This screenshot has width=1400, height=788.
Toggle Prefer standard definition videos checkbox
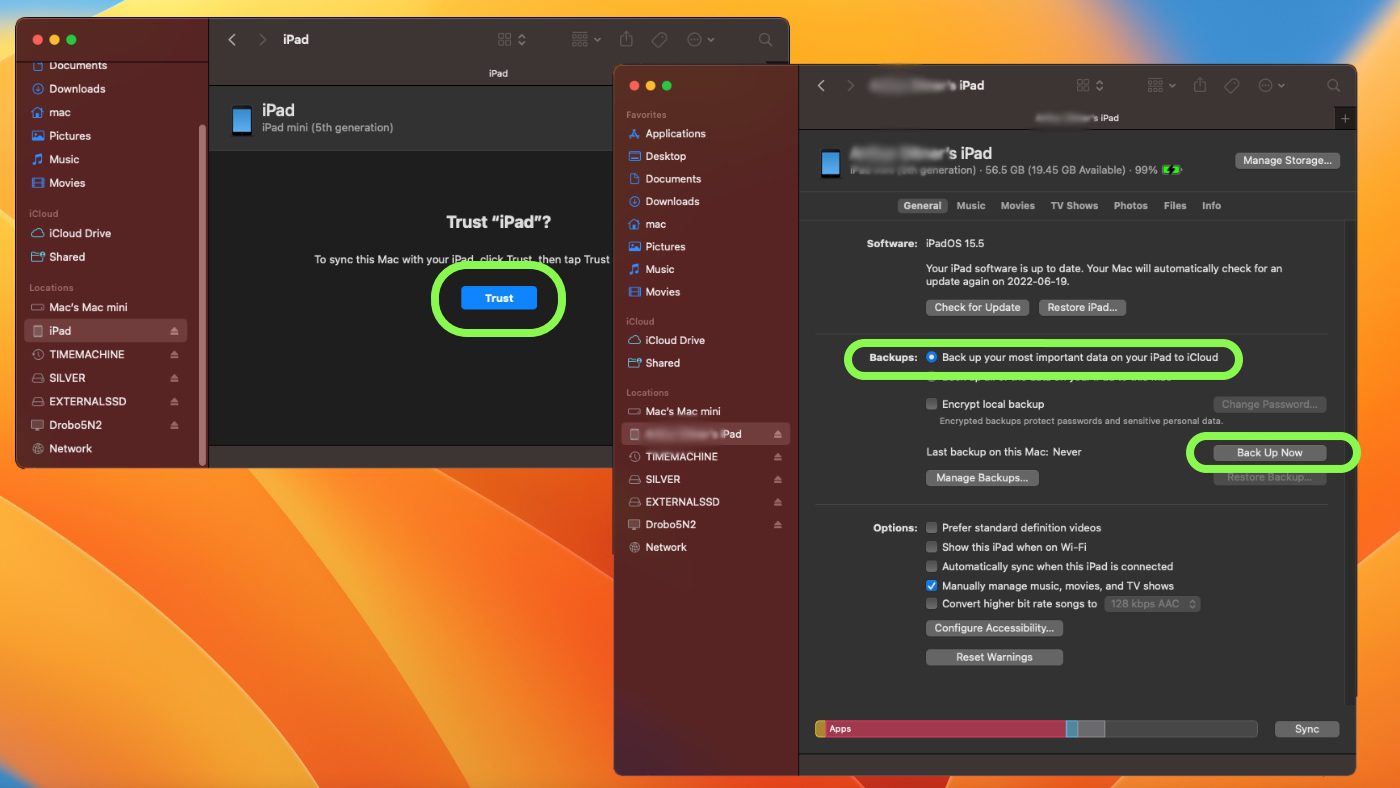(x=932, y=528)
